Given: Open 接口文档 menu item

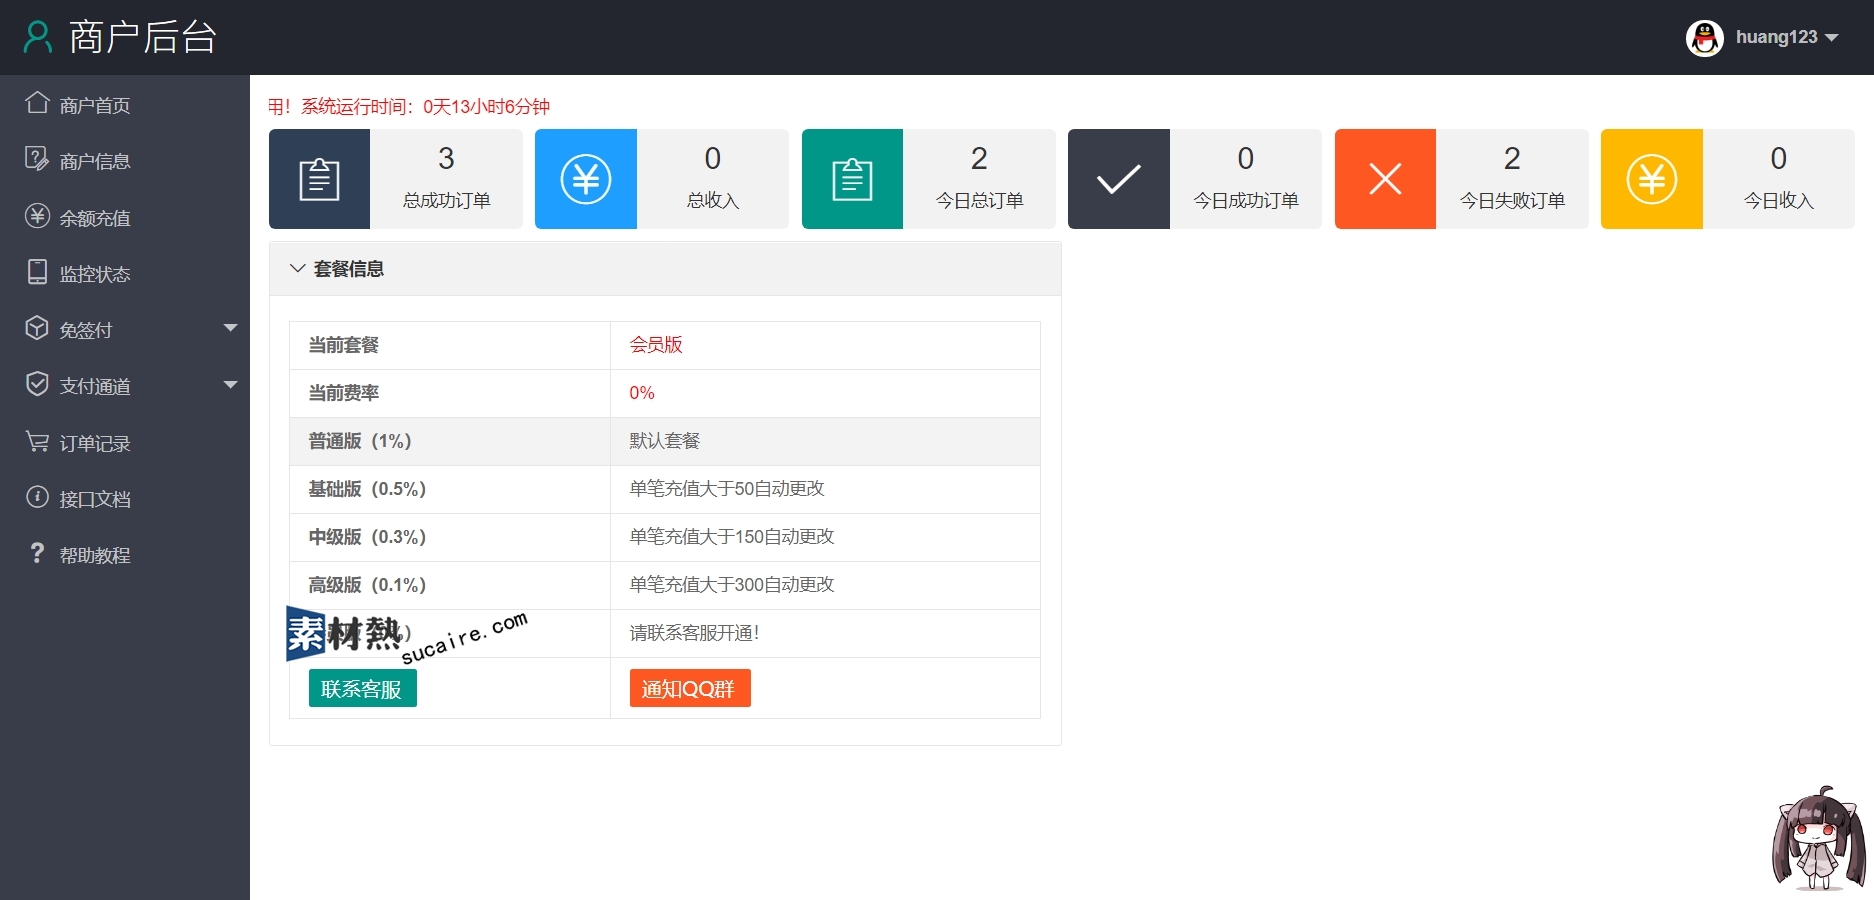Looking at the screenshot, I should [125, 498].
